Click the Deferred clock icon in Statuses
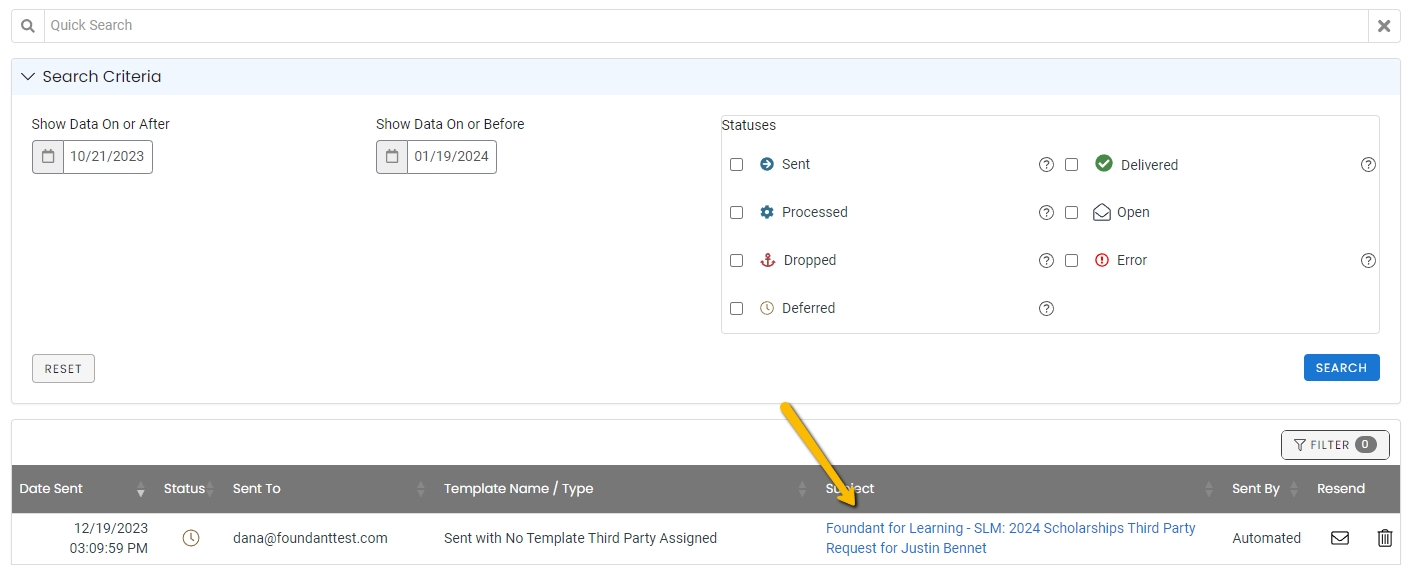1408x565 pixels. 767,308
